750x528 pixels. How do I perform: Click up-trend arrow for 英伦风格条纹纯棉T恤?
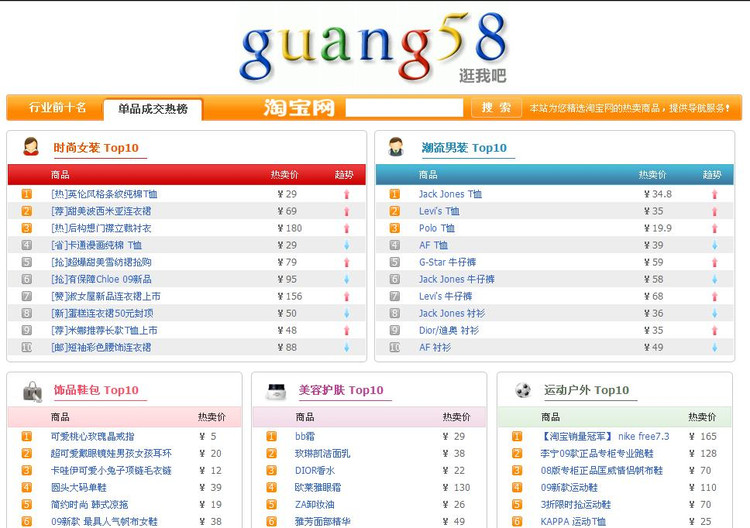coord(346,194)
